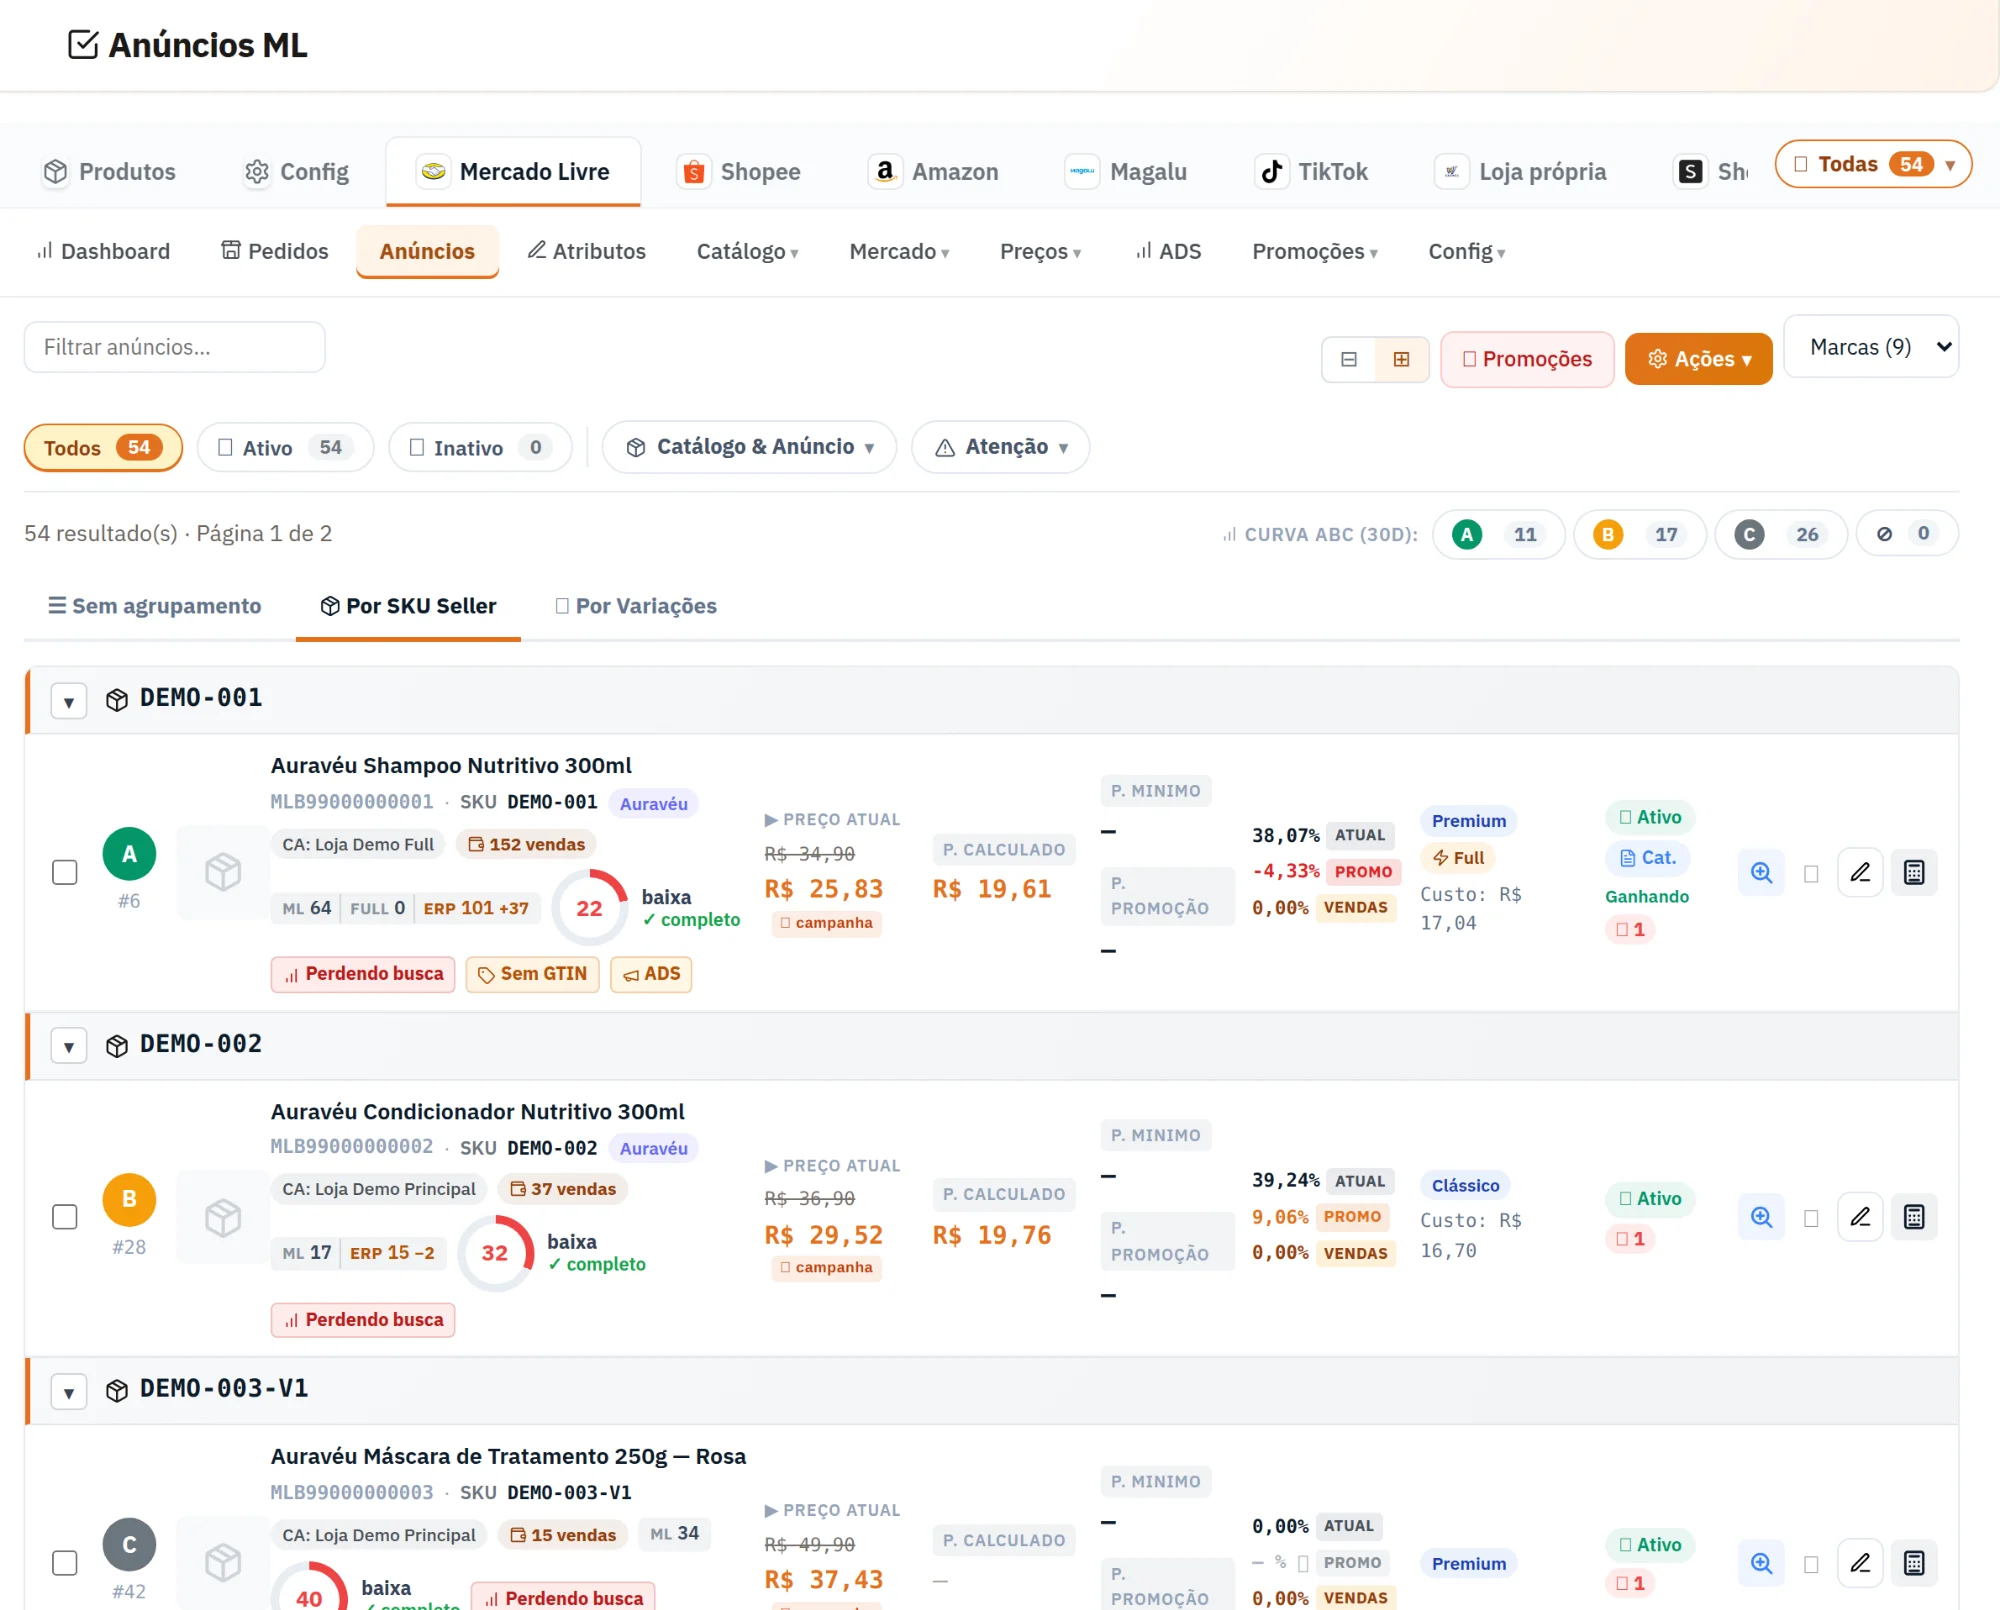The height and width of the screenshot is (1610, 2000).
Task: Open Auravéu Shampoo Nutritivo 300ml title
Action: pyautogui.click(x=451, y=766)
